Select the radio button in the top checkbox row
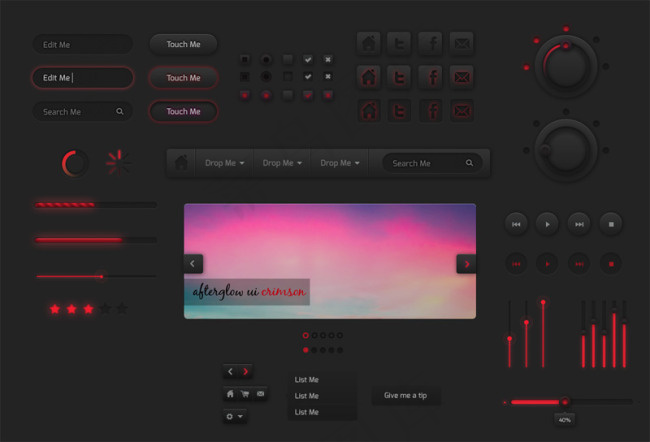This screenshot has height=442, width=650. click(266, 59)
